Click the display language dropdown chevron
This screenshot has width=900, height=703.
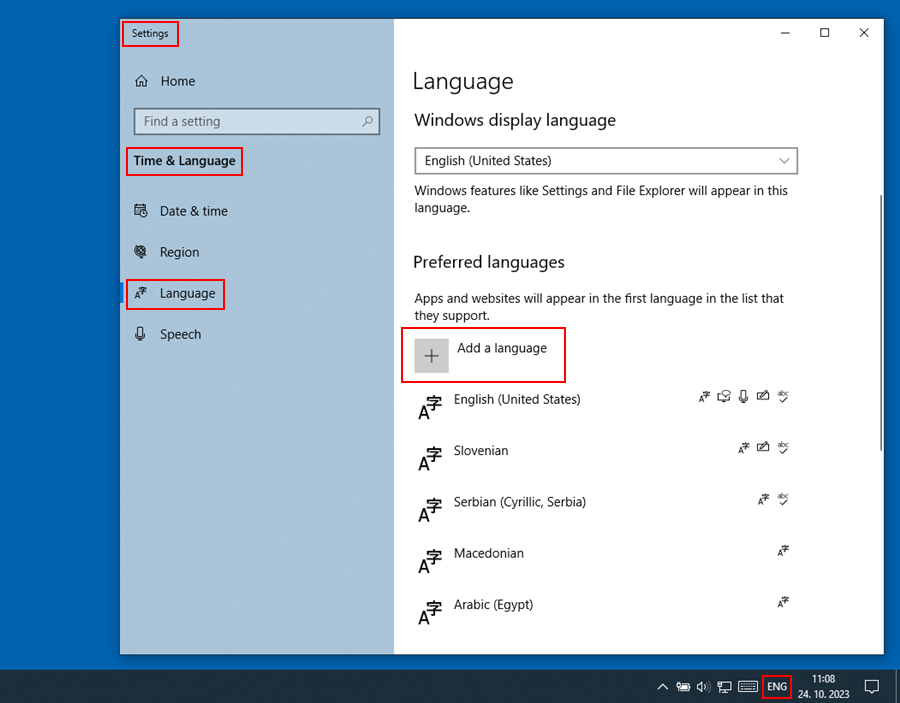tap(784, 161)
